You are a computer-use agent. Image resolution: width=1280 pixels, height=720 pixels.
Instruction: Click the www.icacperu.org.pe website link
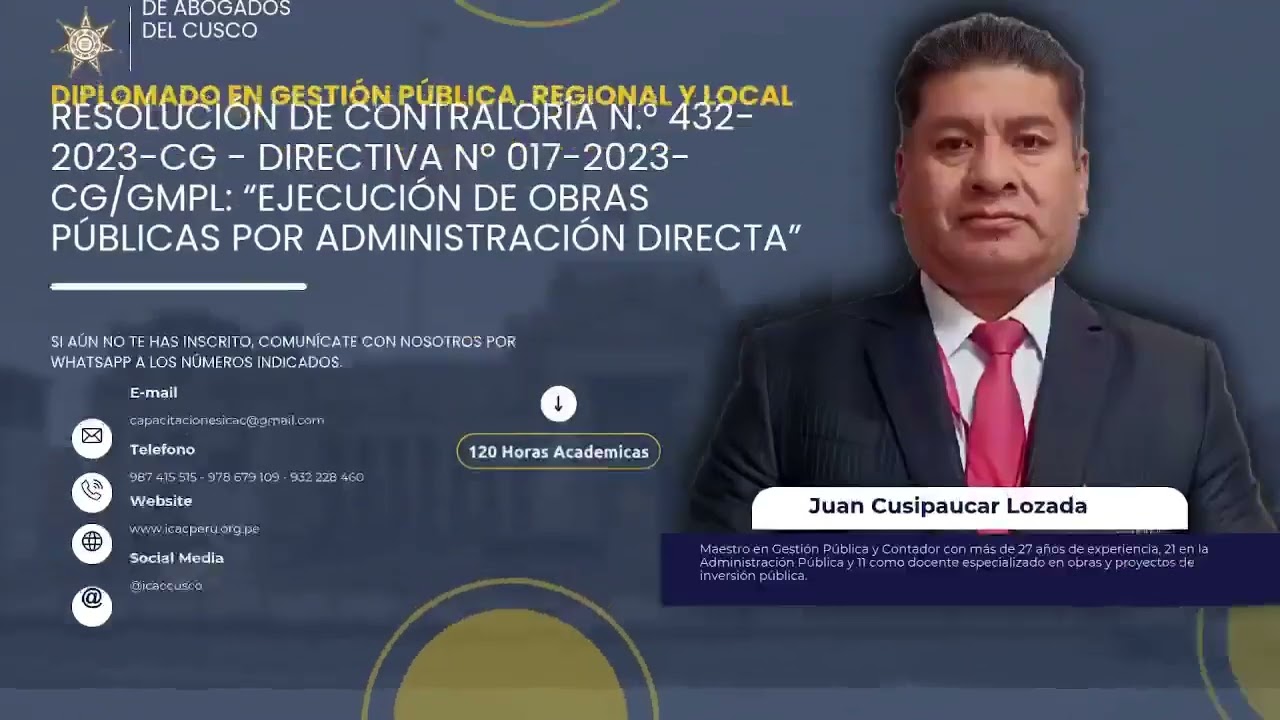click(x=194, y=529)
